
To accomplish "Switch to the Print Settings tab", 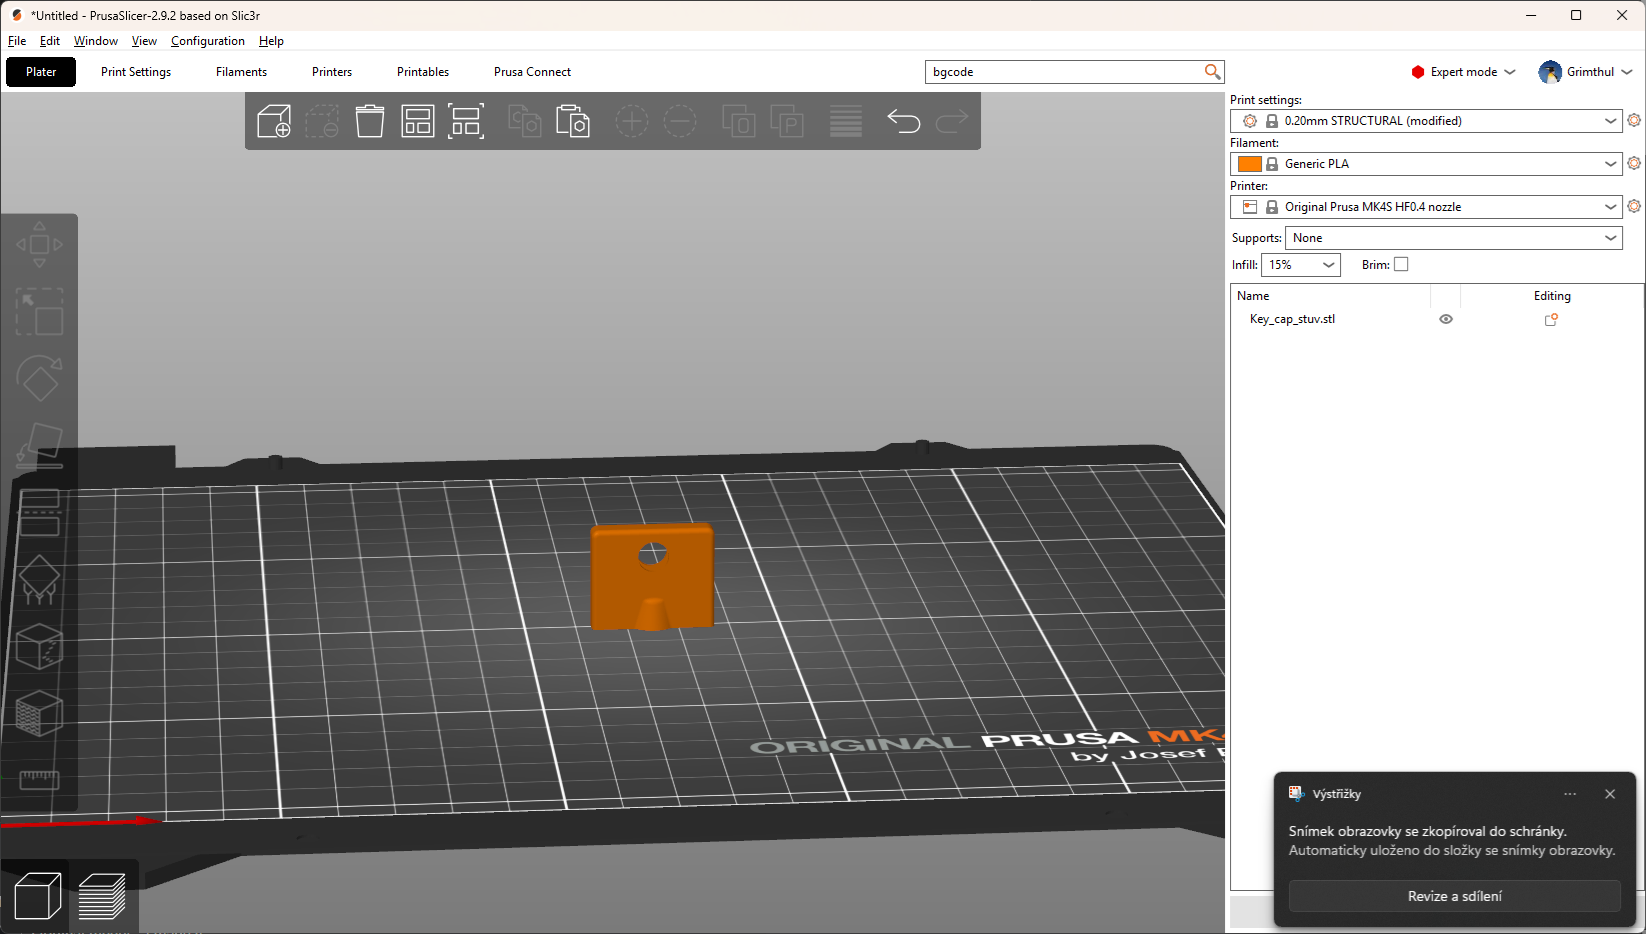I will pyautogui.click(x=136, y=72).
